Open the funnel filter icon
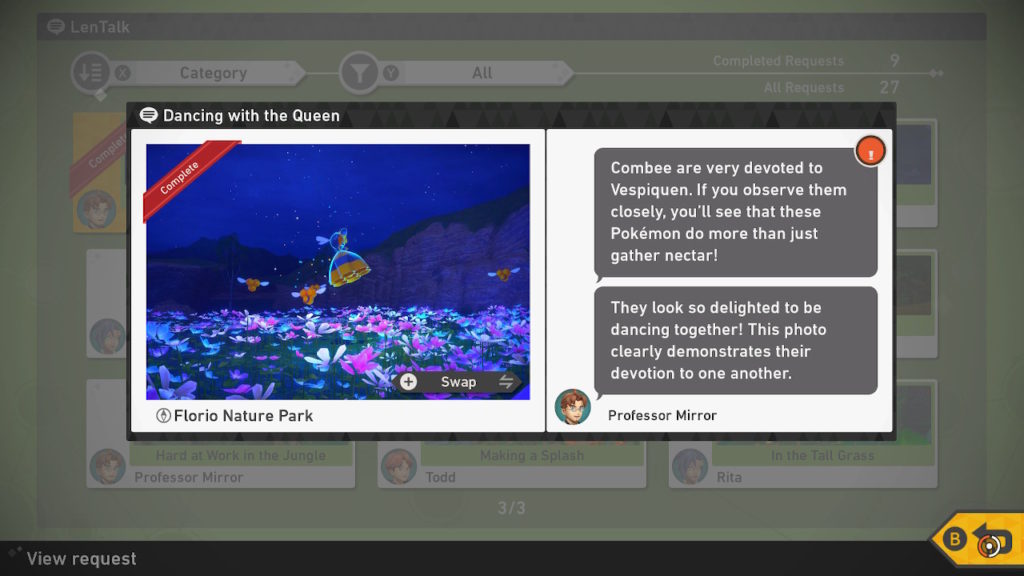 [359, 72]
